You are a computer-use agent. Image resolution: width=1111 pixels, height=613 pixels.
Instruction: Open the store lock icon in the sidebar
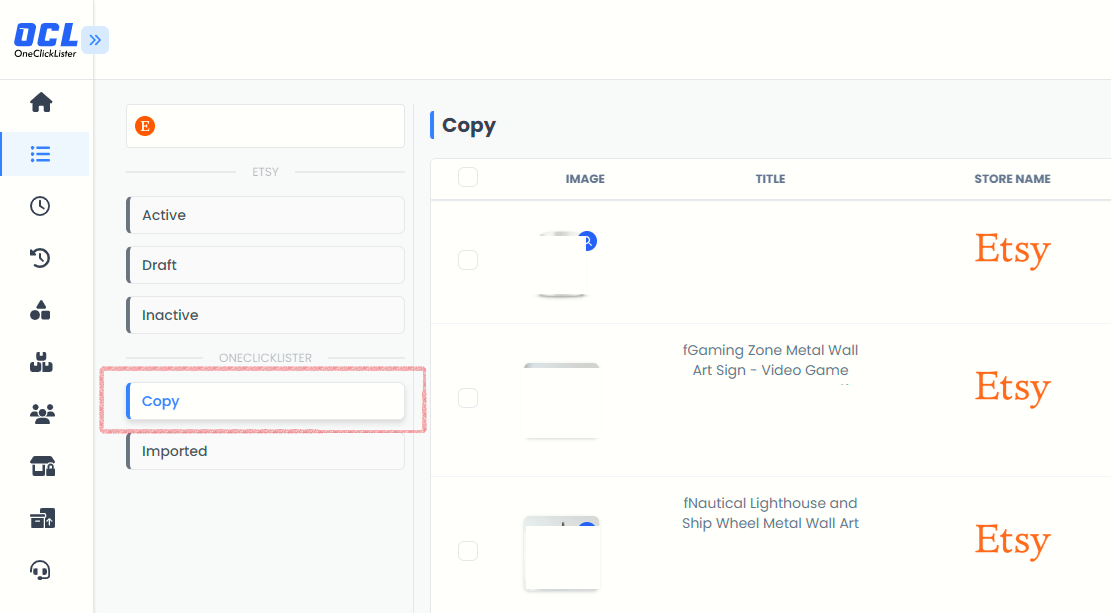[42, 466]
